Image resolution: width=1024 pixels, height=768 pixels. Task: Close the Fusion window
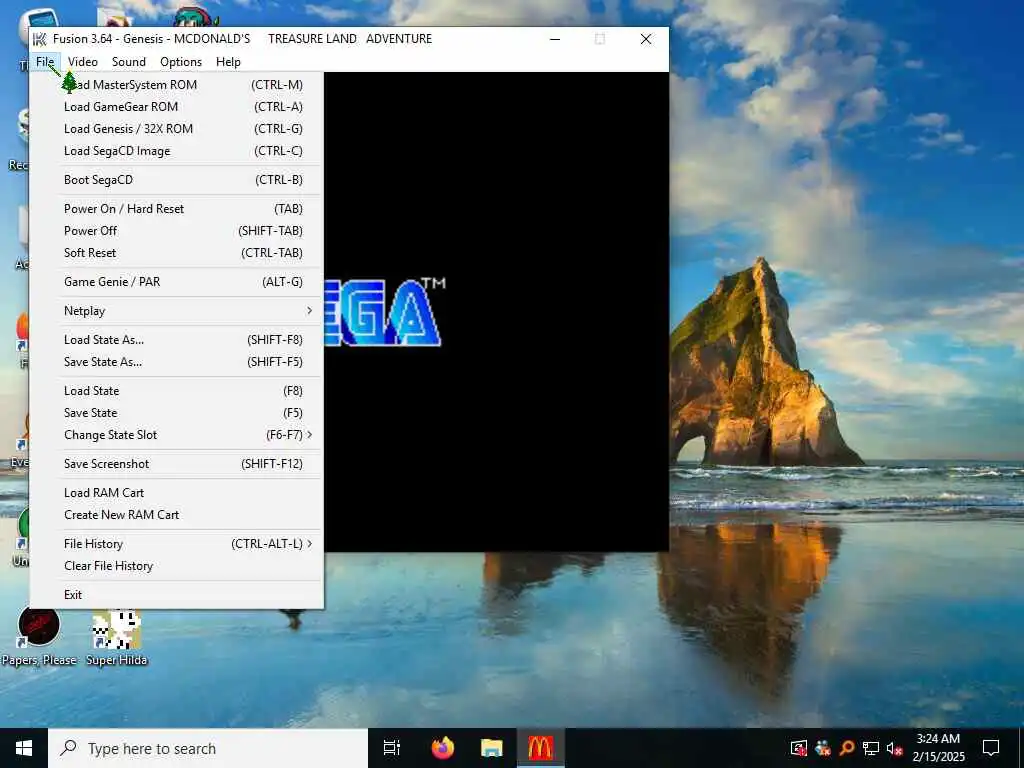tap(646, 39)
